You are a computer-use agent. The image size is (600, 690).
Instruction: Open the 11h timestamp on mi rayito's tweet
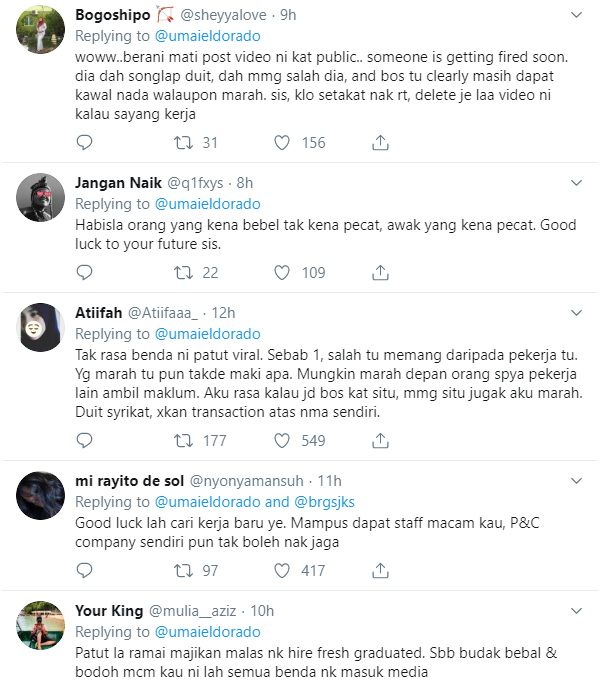pyautogui.click(x=330, y=481)
